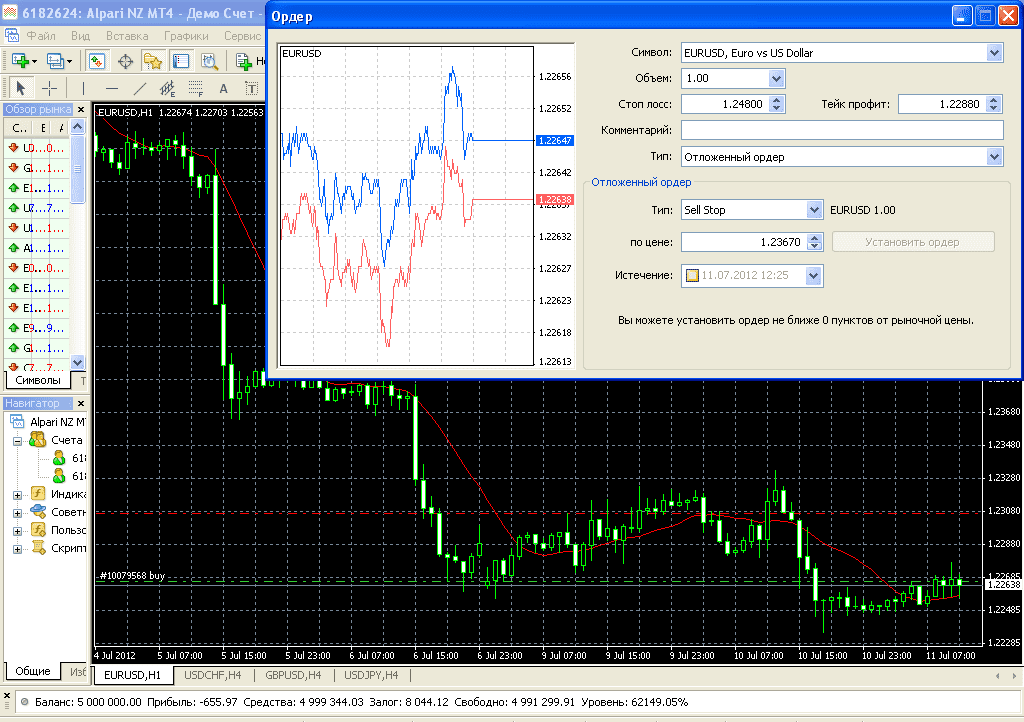Toggle the Navigator folder-star icon
This screenshot has width=1024, height=722.
tap(153, 61)
